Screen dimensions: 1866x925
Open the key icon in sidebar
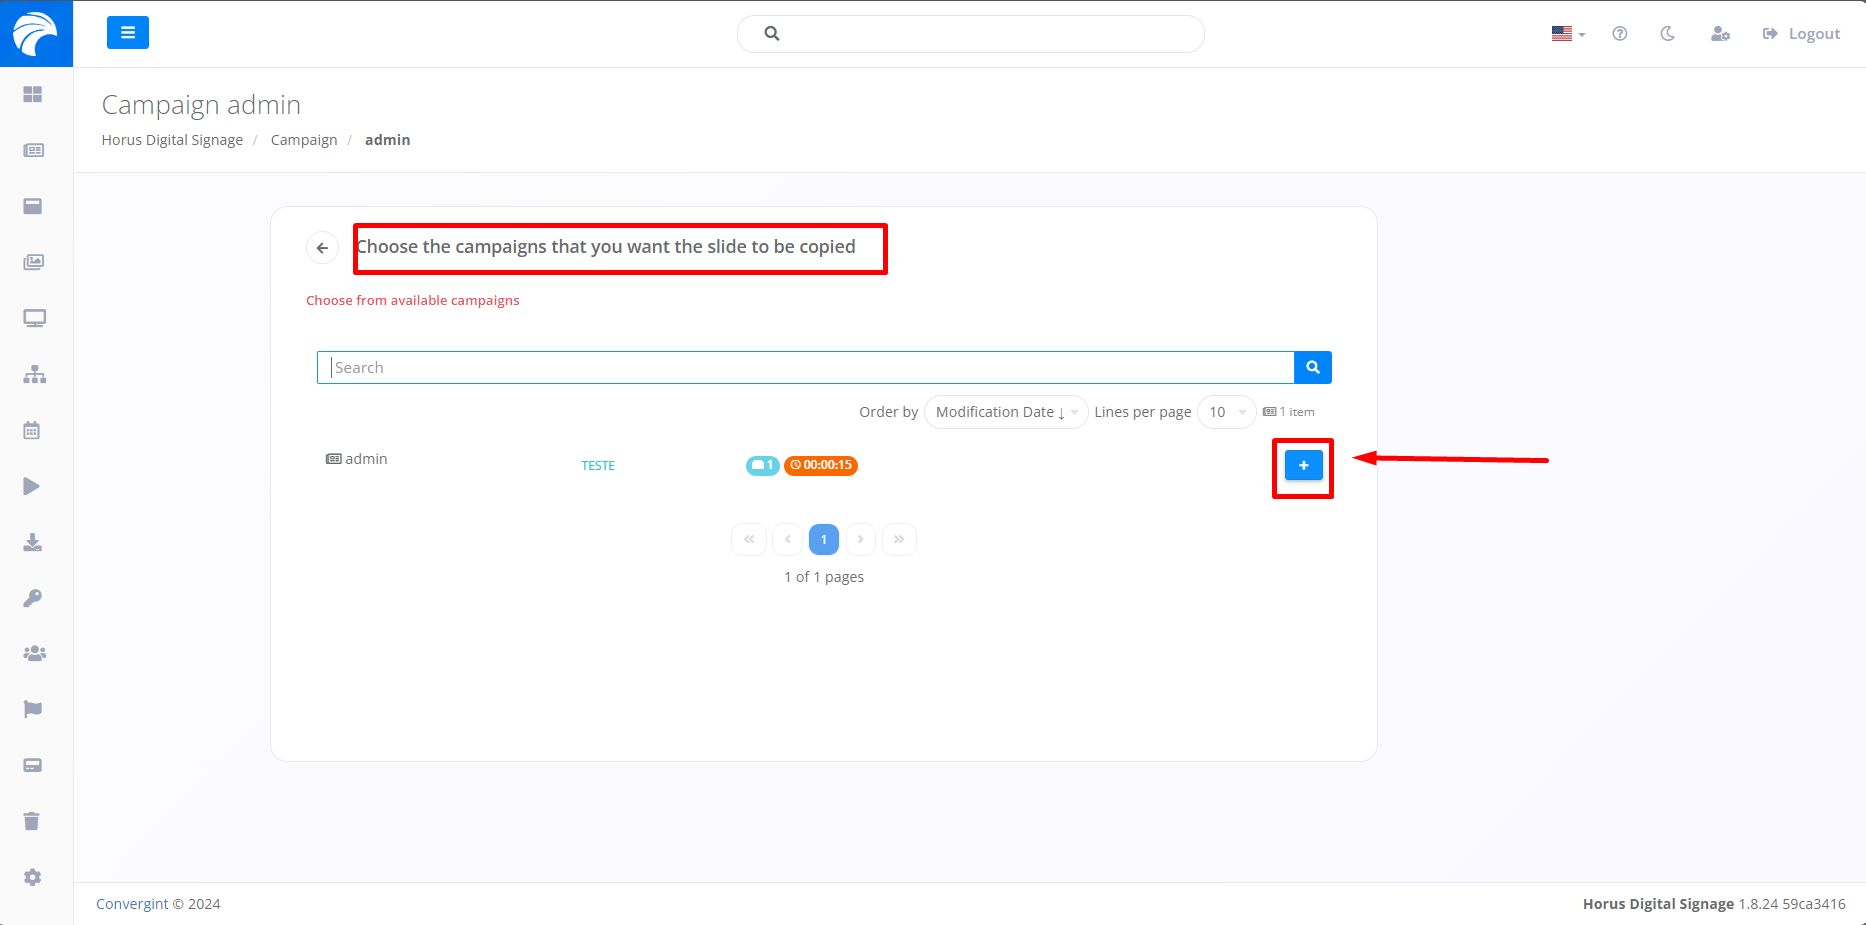point(33,598)
